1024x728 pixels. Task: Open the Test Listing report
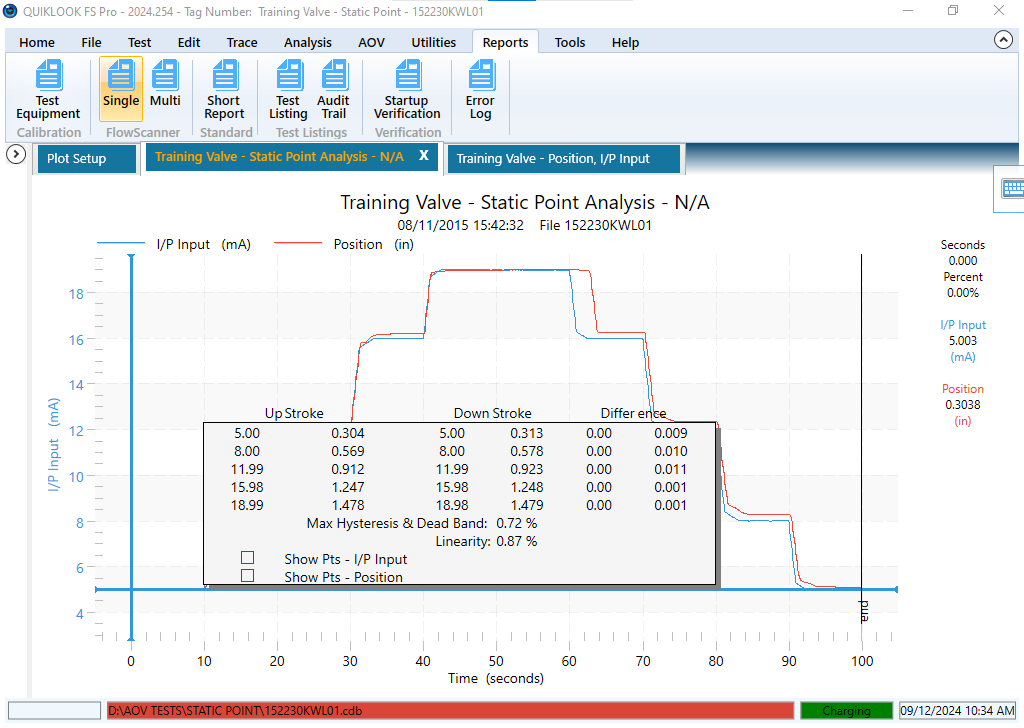click(x=288, y=89)
